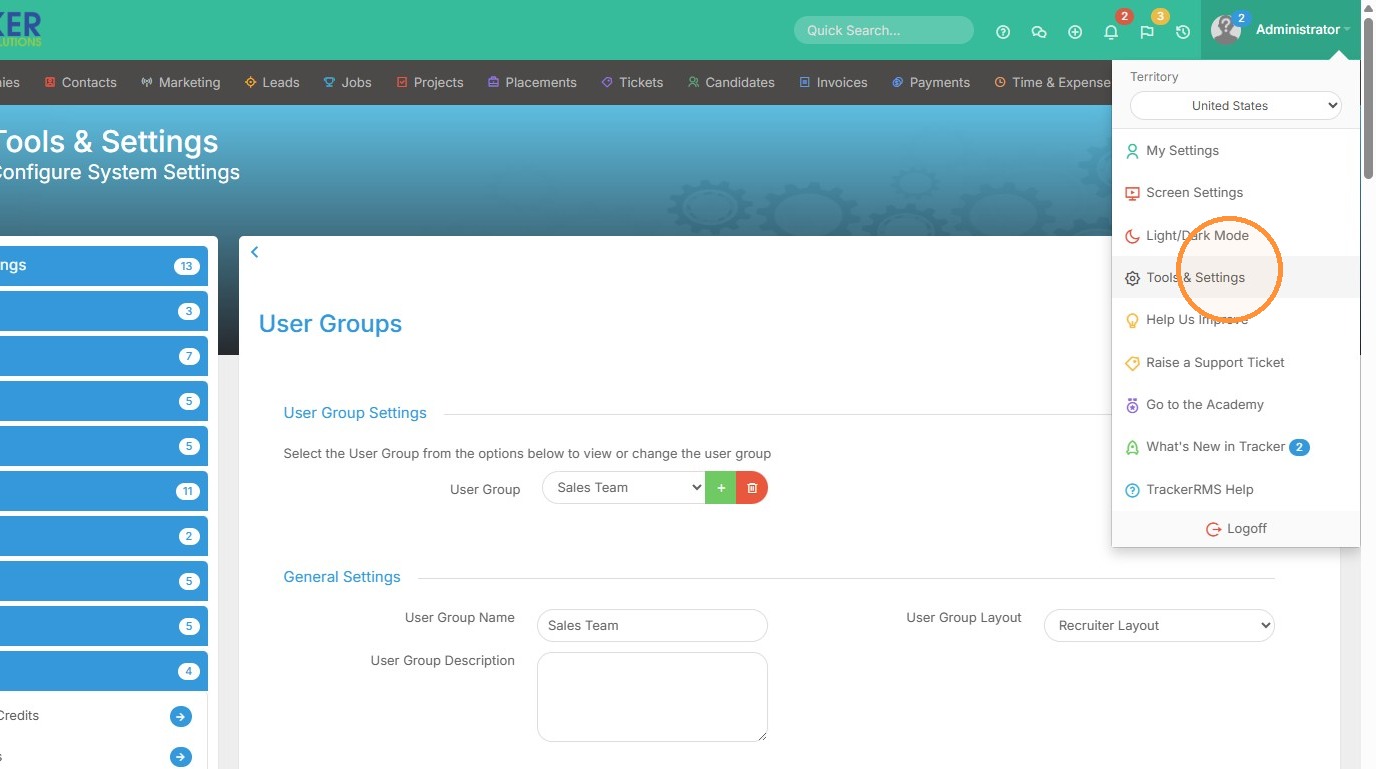Click the red delete user group trash icon
Viewport: 1376px width, 769px height.
click(752, 488)
